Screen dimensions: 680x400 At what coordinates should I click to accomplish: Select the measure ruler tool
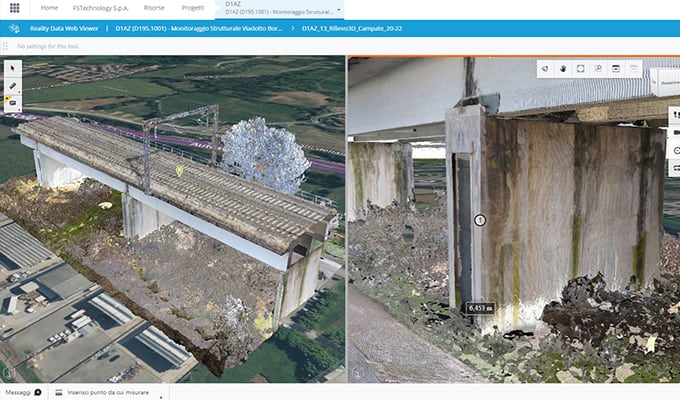12,85
